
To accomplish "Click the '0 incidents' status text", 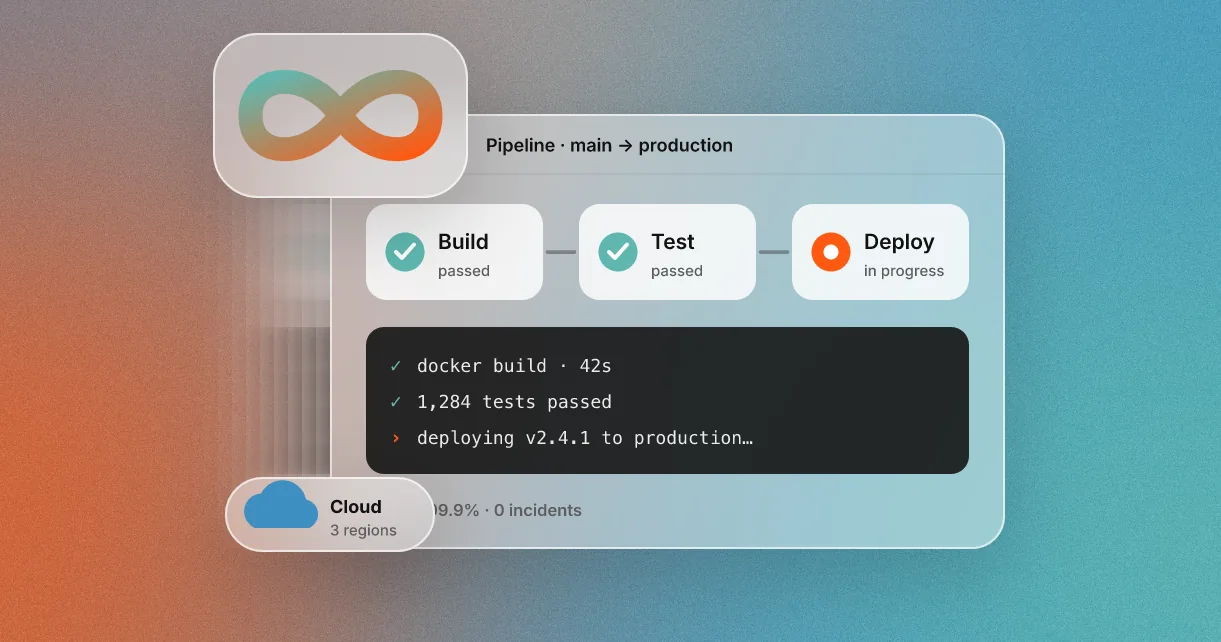I will [x=538, y=510].
